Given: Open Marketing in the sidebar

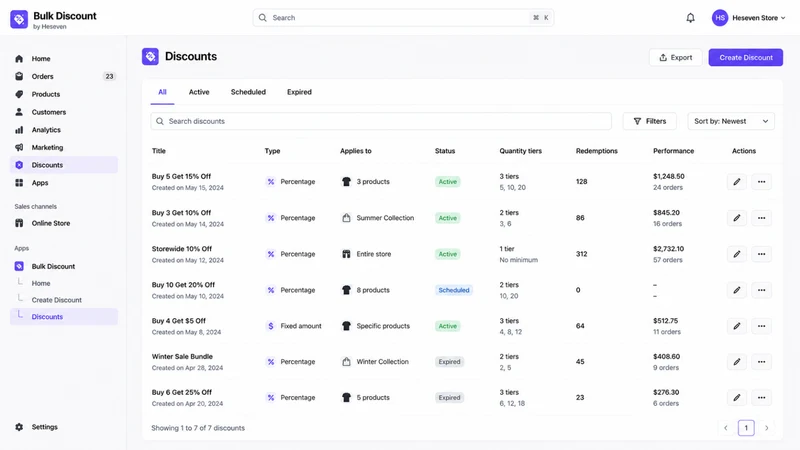Looking at the screenshot, I should [64, 147].
